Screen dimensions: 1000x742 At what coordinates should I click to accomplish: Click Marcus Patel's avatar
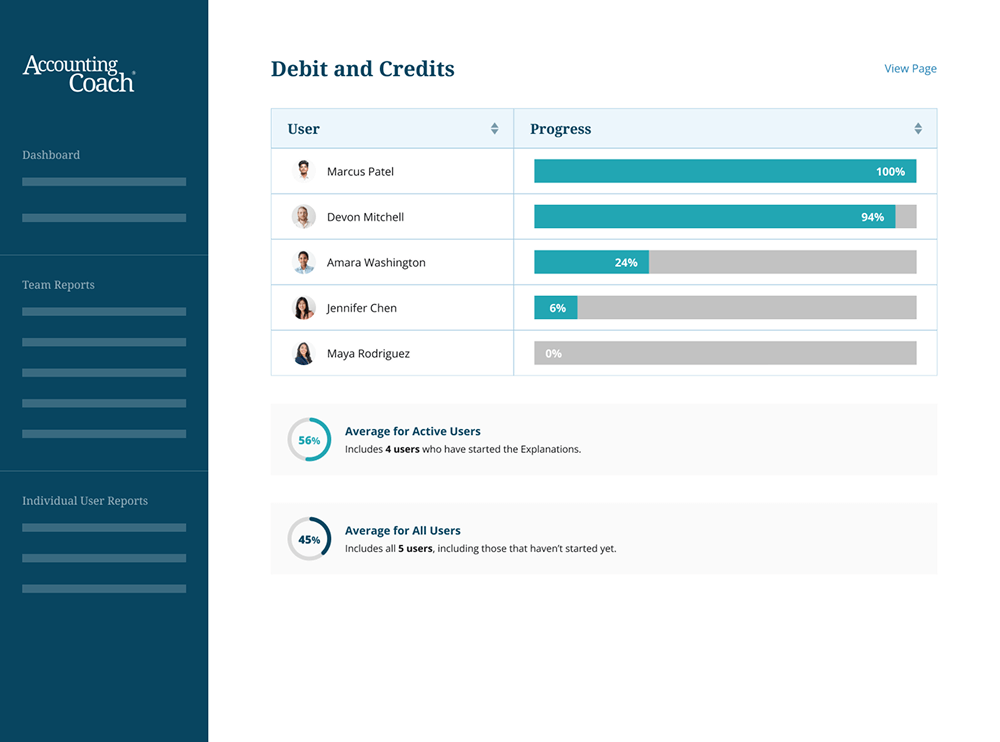(303, 170)
